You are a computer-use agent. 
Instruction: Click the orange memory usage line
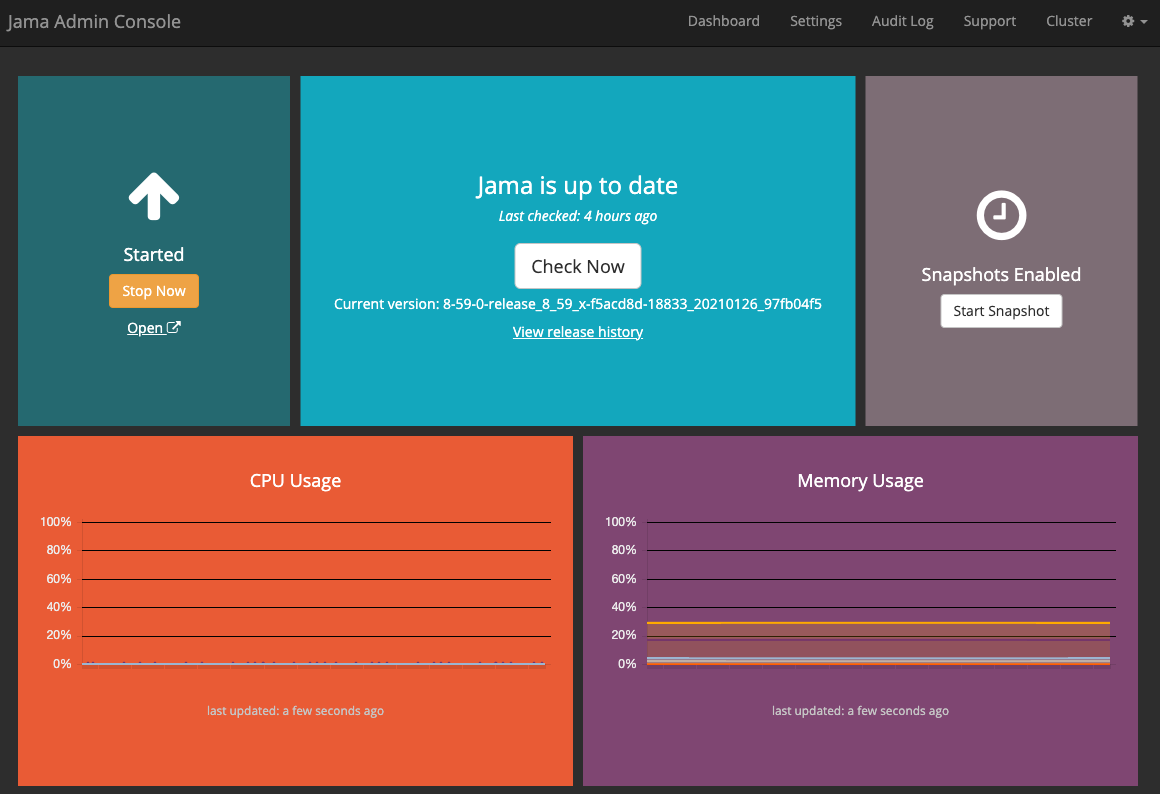[x=879, y=623]
